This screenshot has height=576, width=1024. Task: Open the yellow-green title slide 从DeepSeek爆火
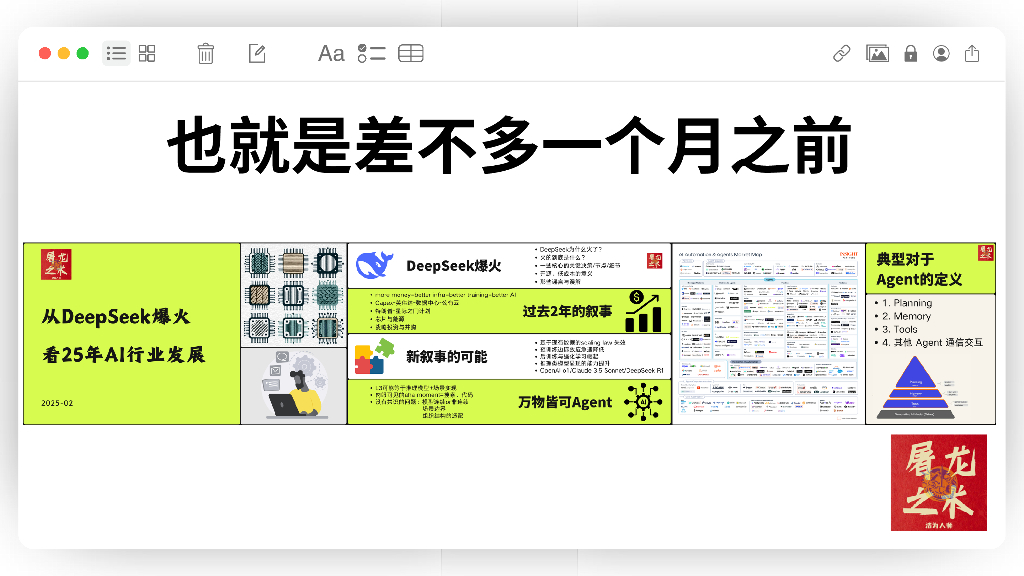point(132,334)
